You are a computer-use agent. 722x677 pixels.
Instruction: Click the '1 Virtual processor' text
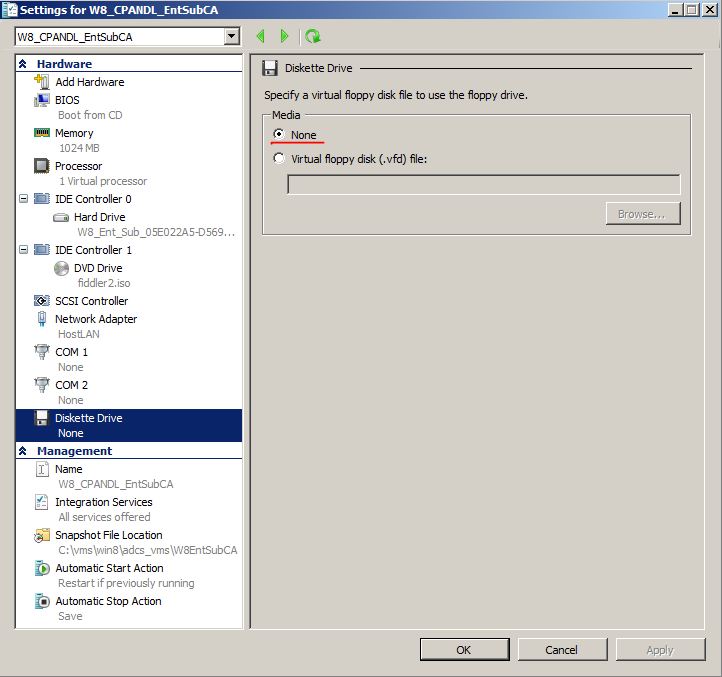[103, 181]
